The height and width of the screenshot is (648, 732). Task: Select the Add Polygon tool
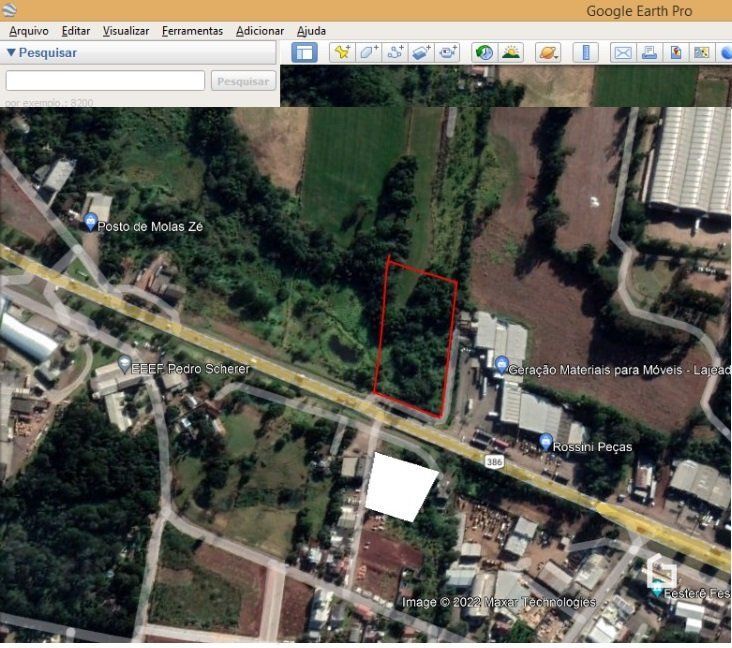[368, 52]
